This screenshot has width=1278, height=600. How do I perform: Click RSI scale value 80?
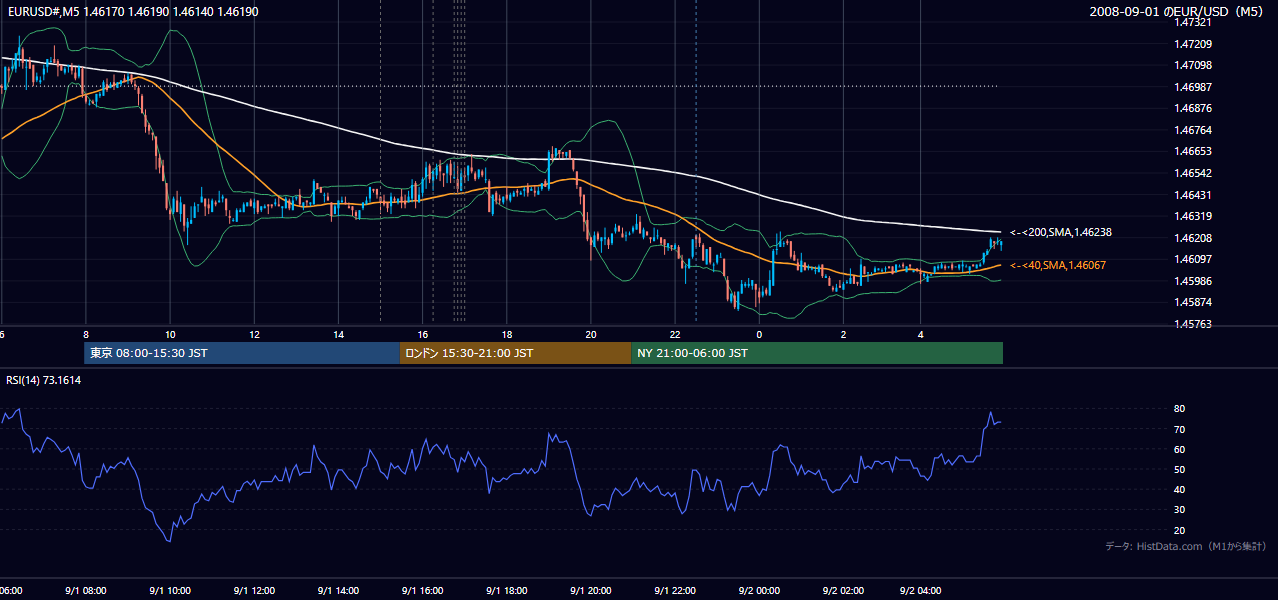coord(1180,409)
